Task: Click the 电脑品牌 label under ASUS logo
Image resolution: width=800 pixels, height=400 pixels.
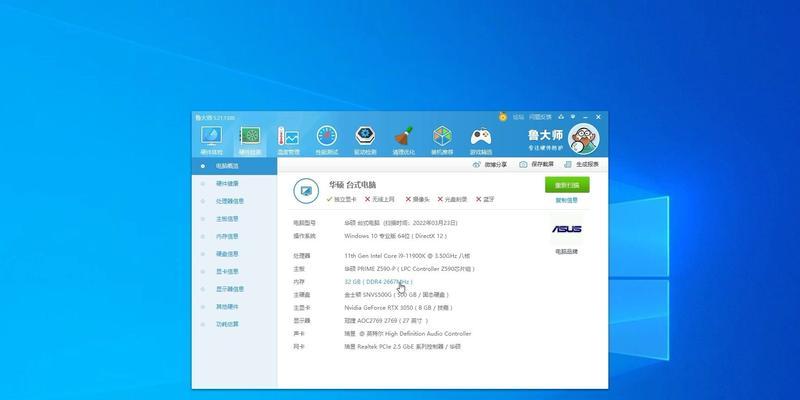Action: click(x=567, y=252)
